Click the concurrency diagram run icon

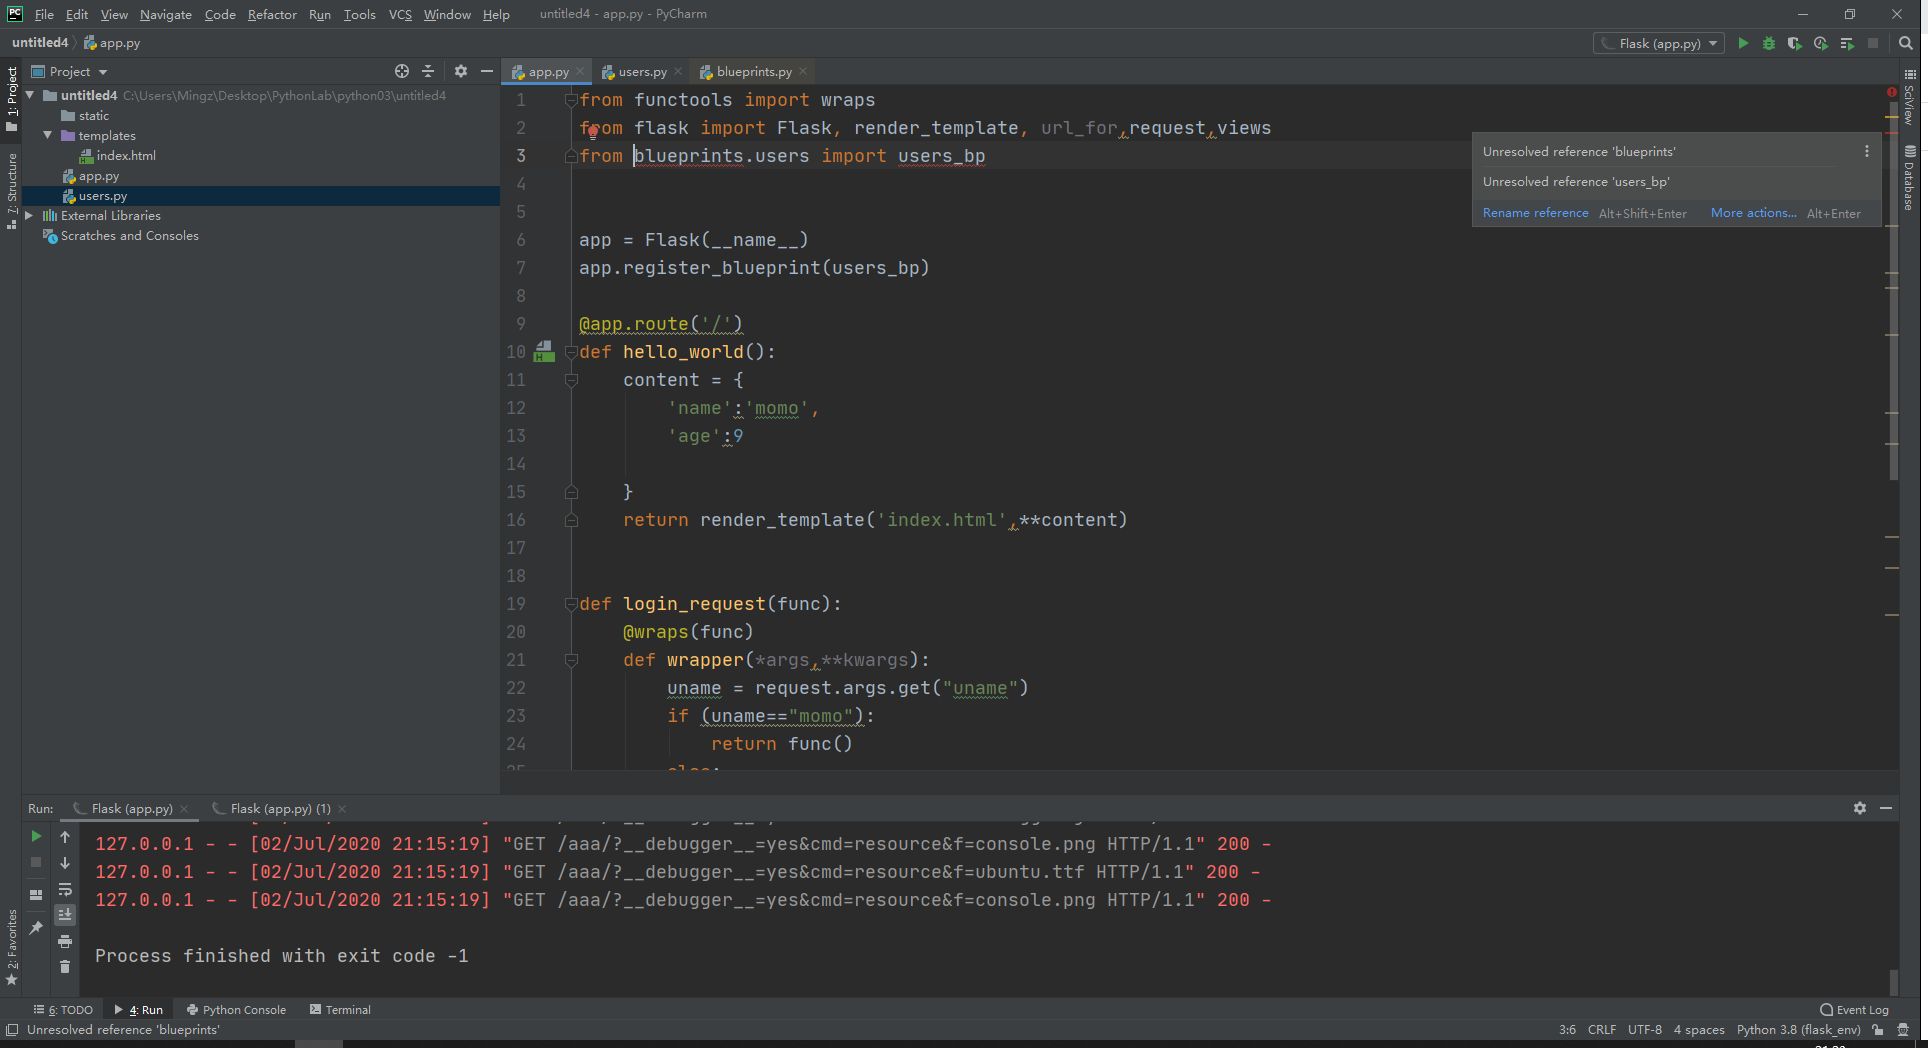[x=1847, y=43]
